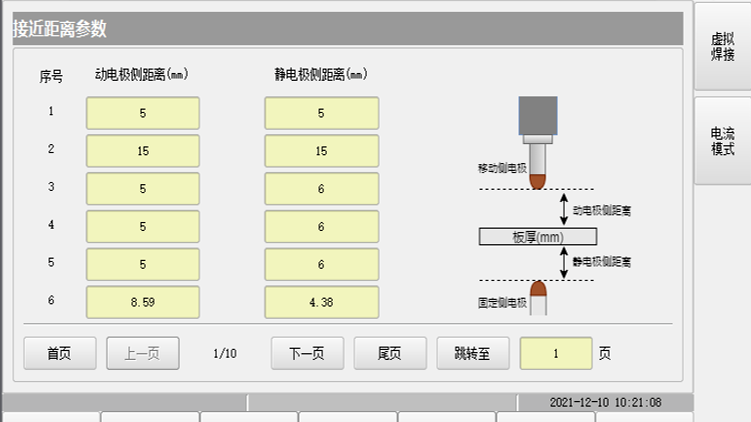The image size is (751, 422).
Task: Click the 跳转至 jump button
Action: click(472, 353)
